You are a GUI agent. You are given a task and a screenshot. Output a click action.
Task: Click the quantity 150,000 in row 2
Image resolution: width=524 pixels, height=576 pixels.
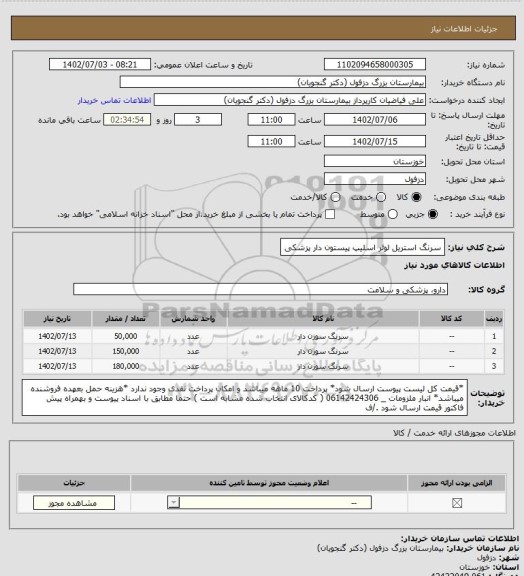[126, 351]
